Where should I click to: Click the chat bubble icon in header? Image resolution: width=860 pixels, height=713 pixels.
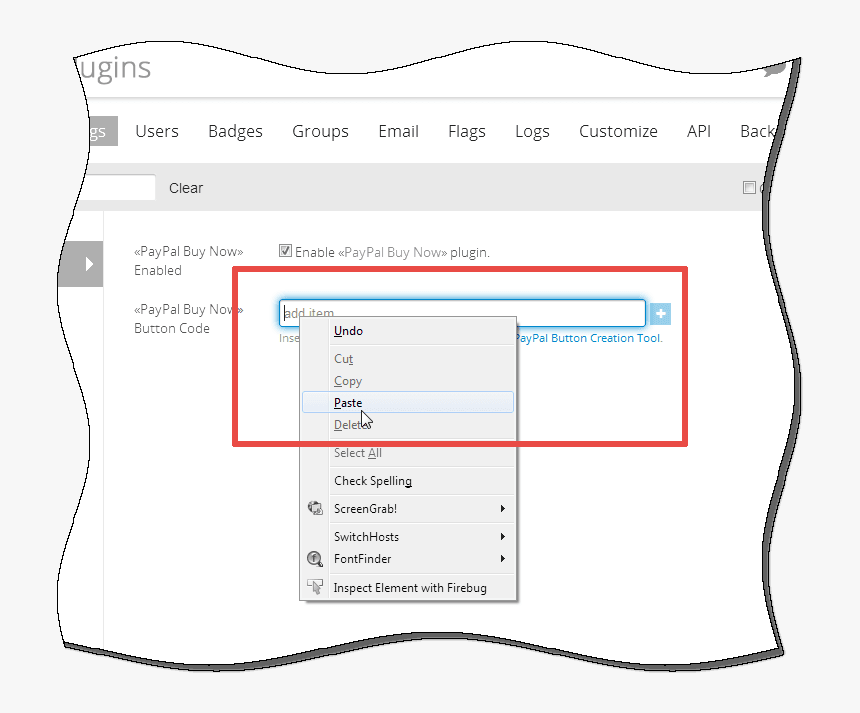click(x=774, y=70)
